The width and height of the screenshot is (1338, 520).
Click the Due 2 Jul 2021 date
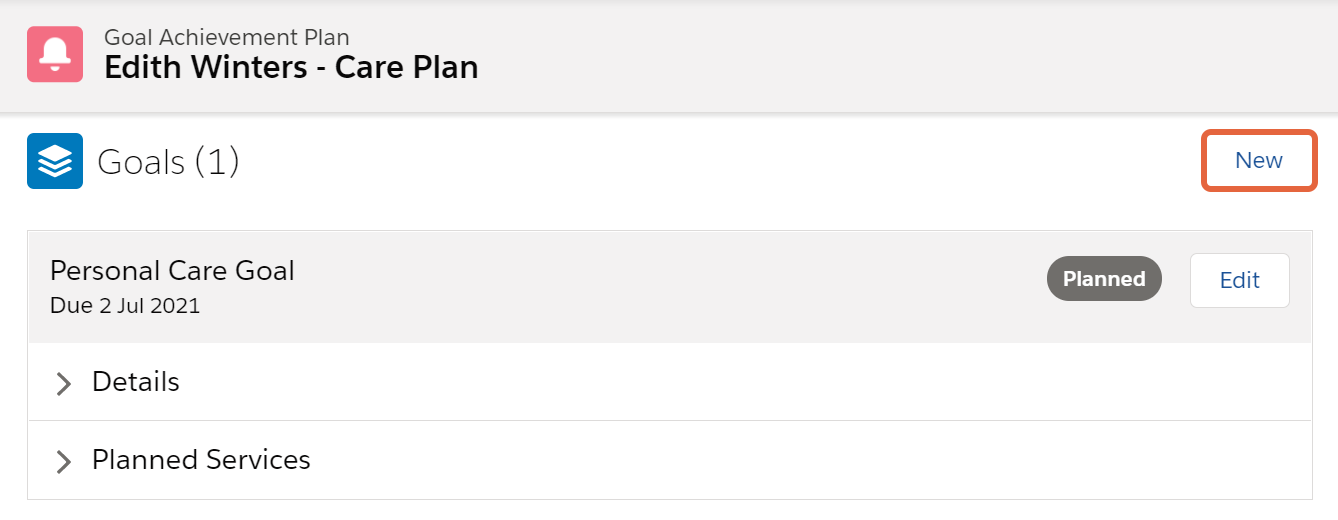click(x=125, y=306)
